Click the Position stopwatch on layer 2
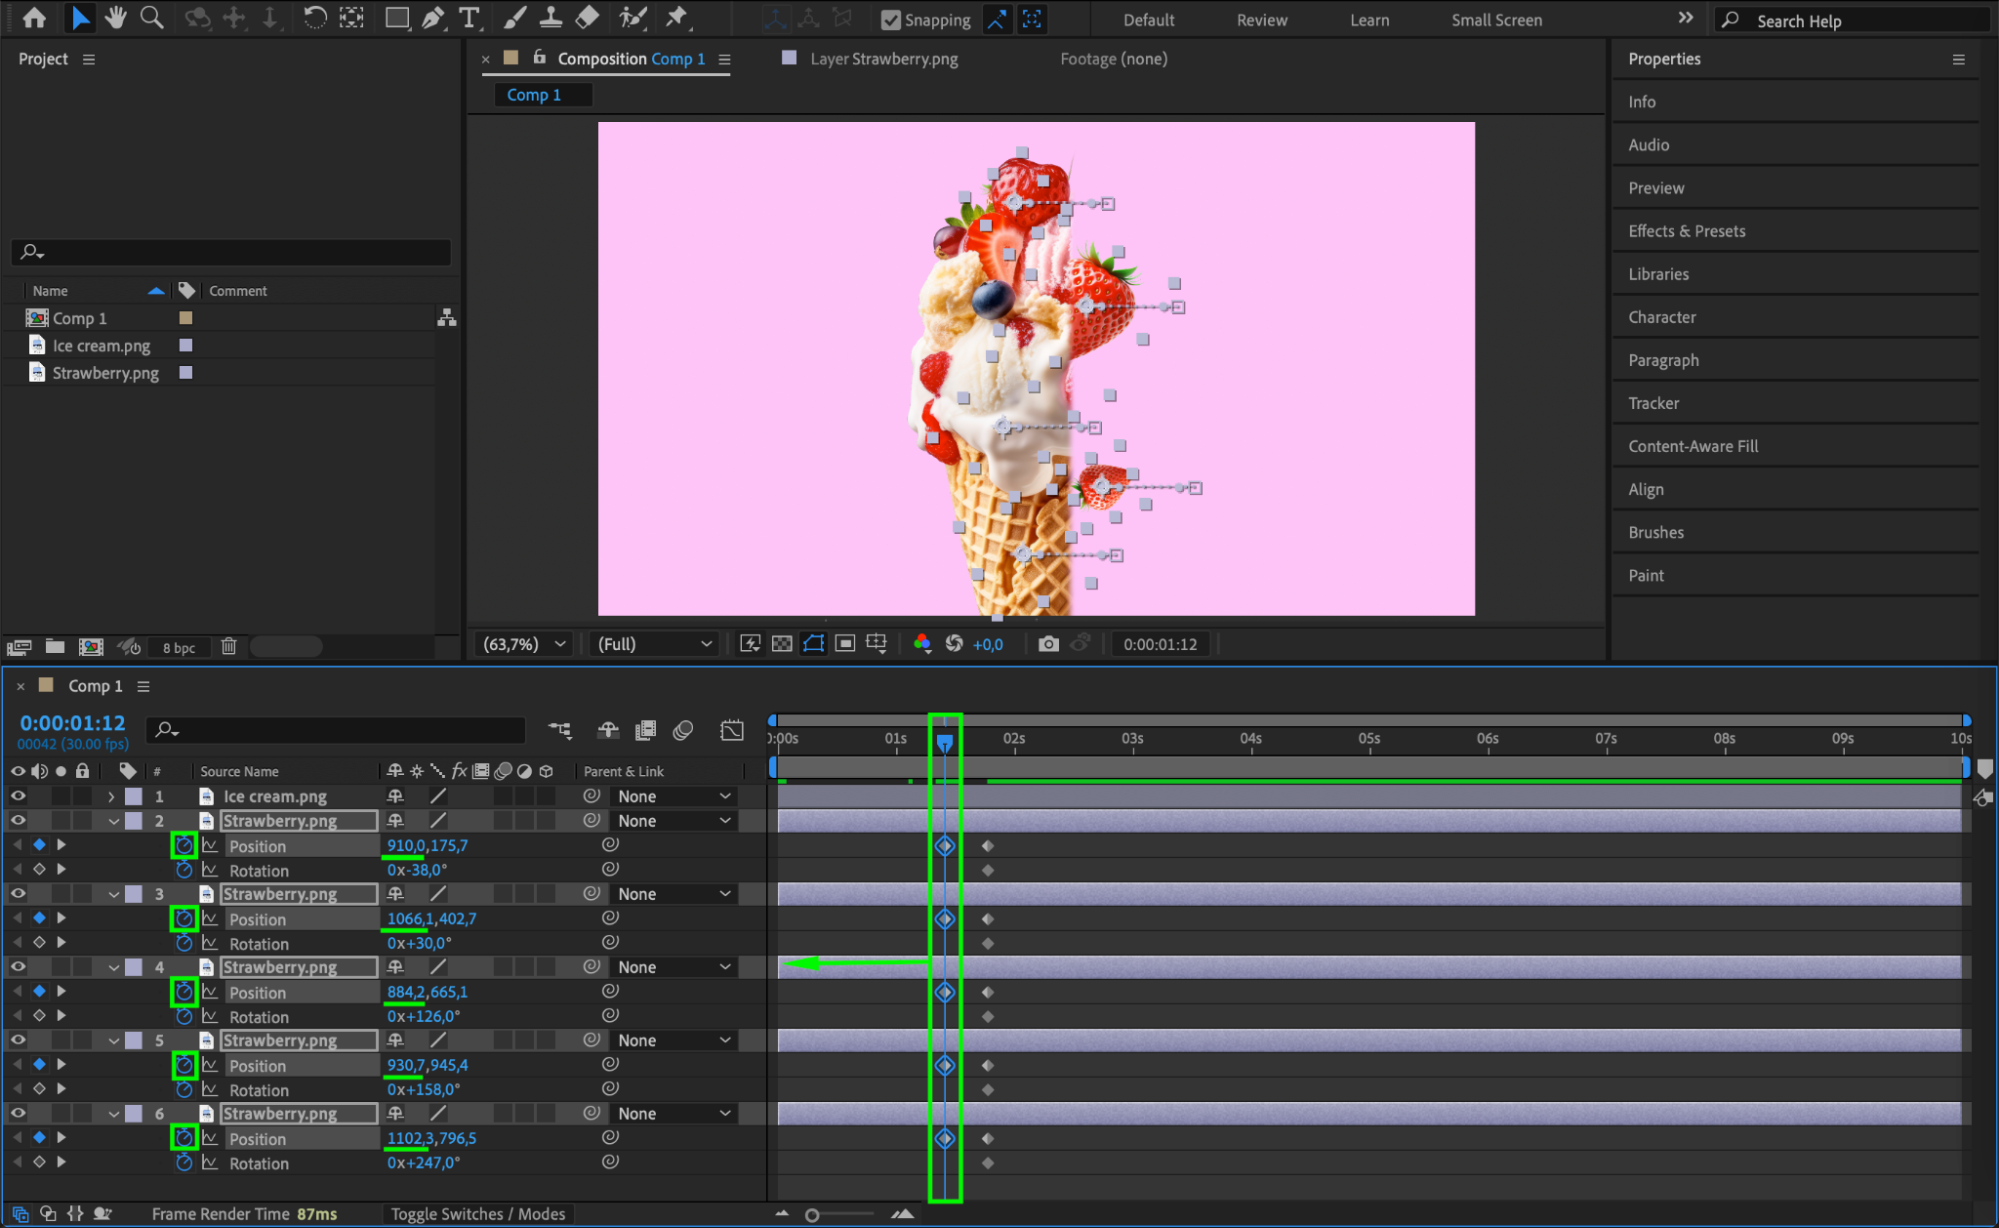This screenshot has height=1228, width=1999. 184,846
